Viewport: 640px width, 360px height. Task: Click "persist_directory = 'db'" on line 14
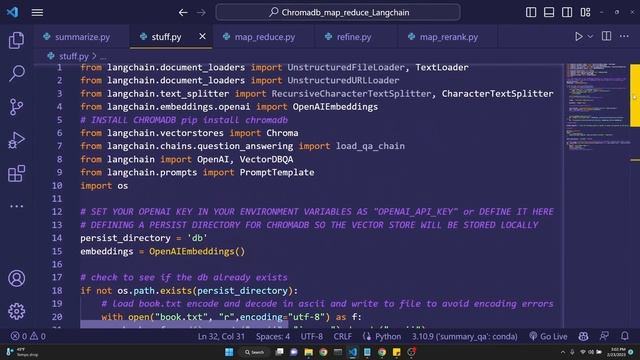pos(144,238)
